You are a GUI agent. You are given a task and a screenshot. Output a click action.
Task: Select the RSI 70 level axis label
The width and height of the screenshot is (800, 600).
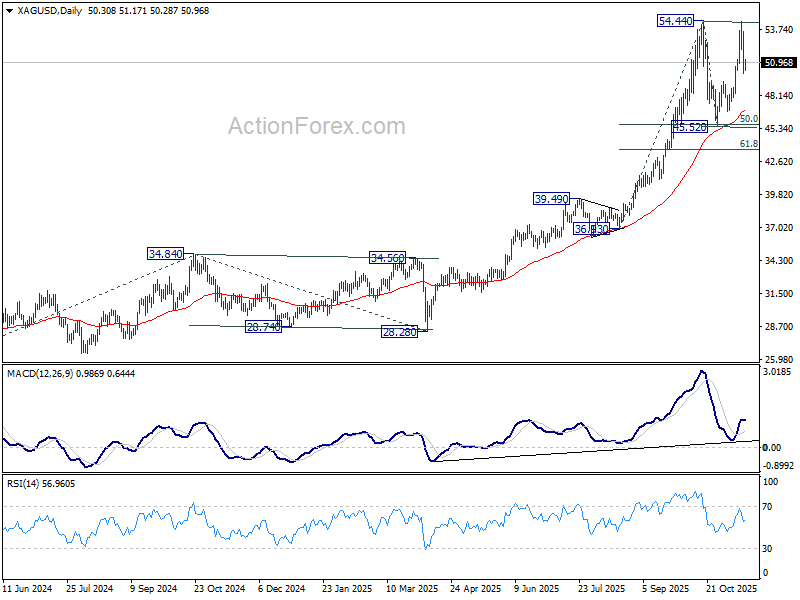click(x=768, y=508)
